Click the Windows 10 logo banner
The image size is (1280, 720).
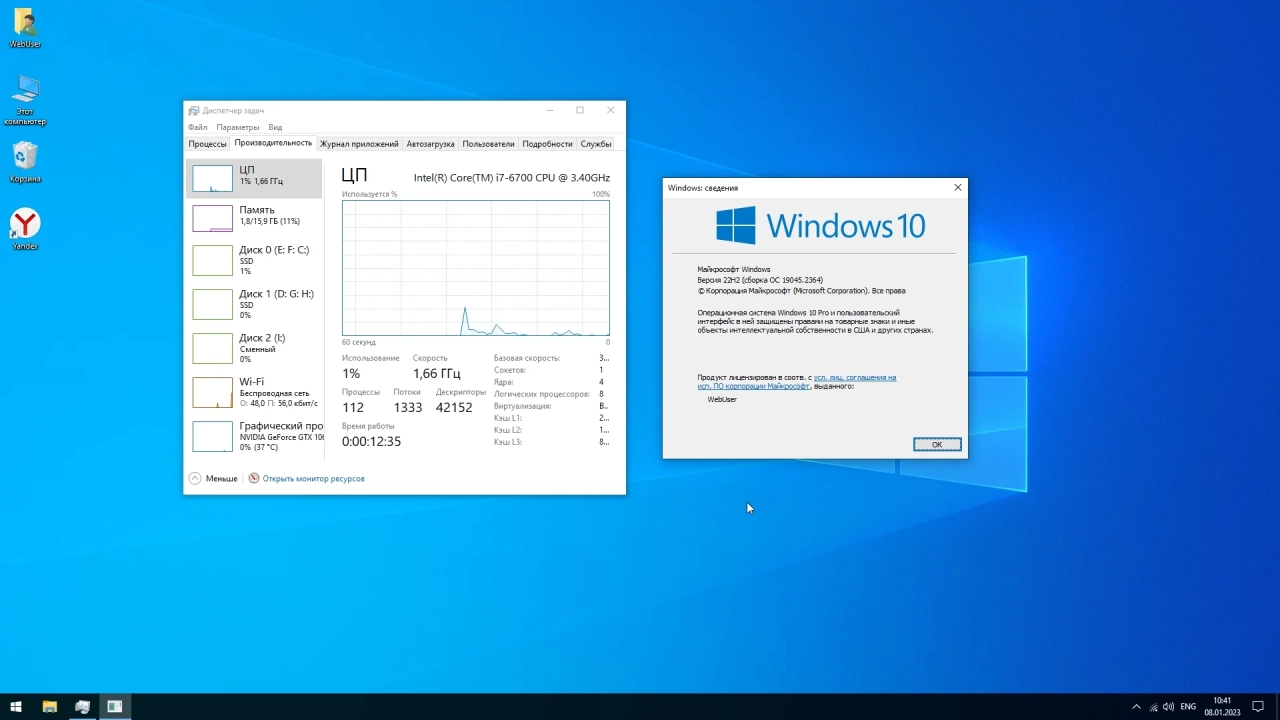pyautogui.click(x=821, y=225)
